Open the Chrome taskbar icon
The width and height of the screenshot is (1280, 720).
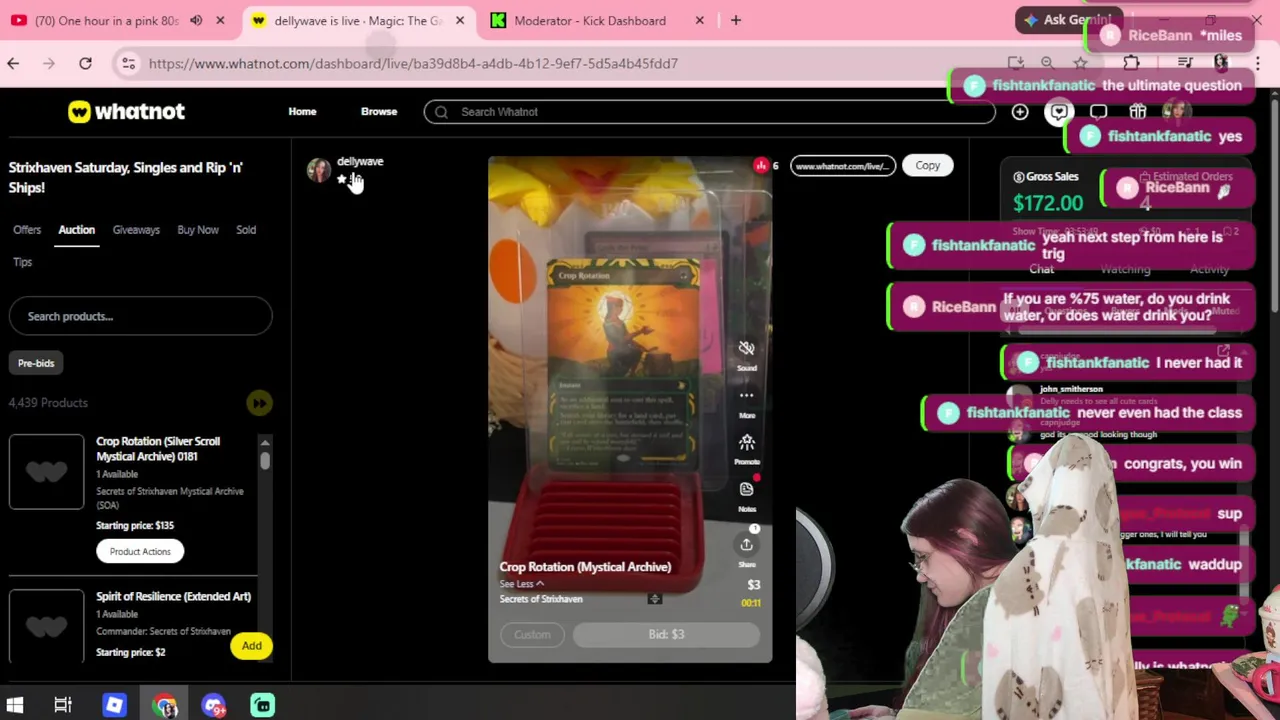(x=165, y=706)
